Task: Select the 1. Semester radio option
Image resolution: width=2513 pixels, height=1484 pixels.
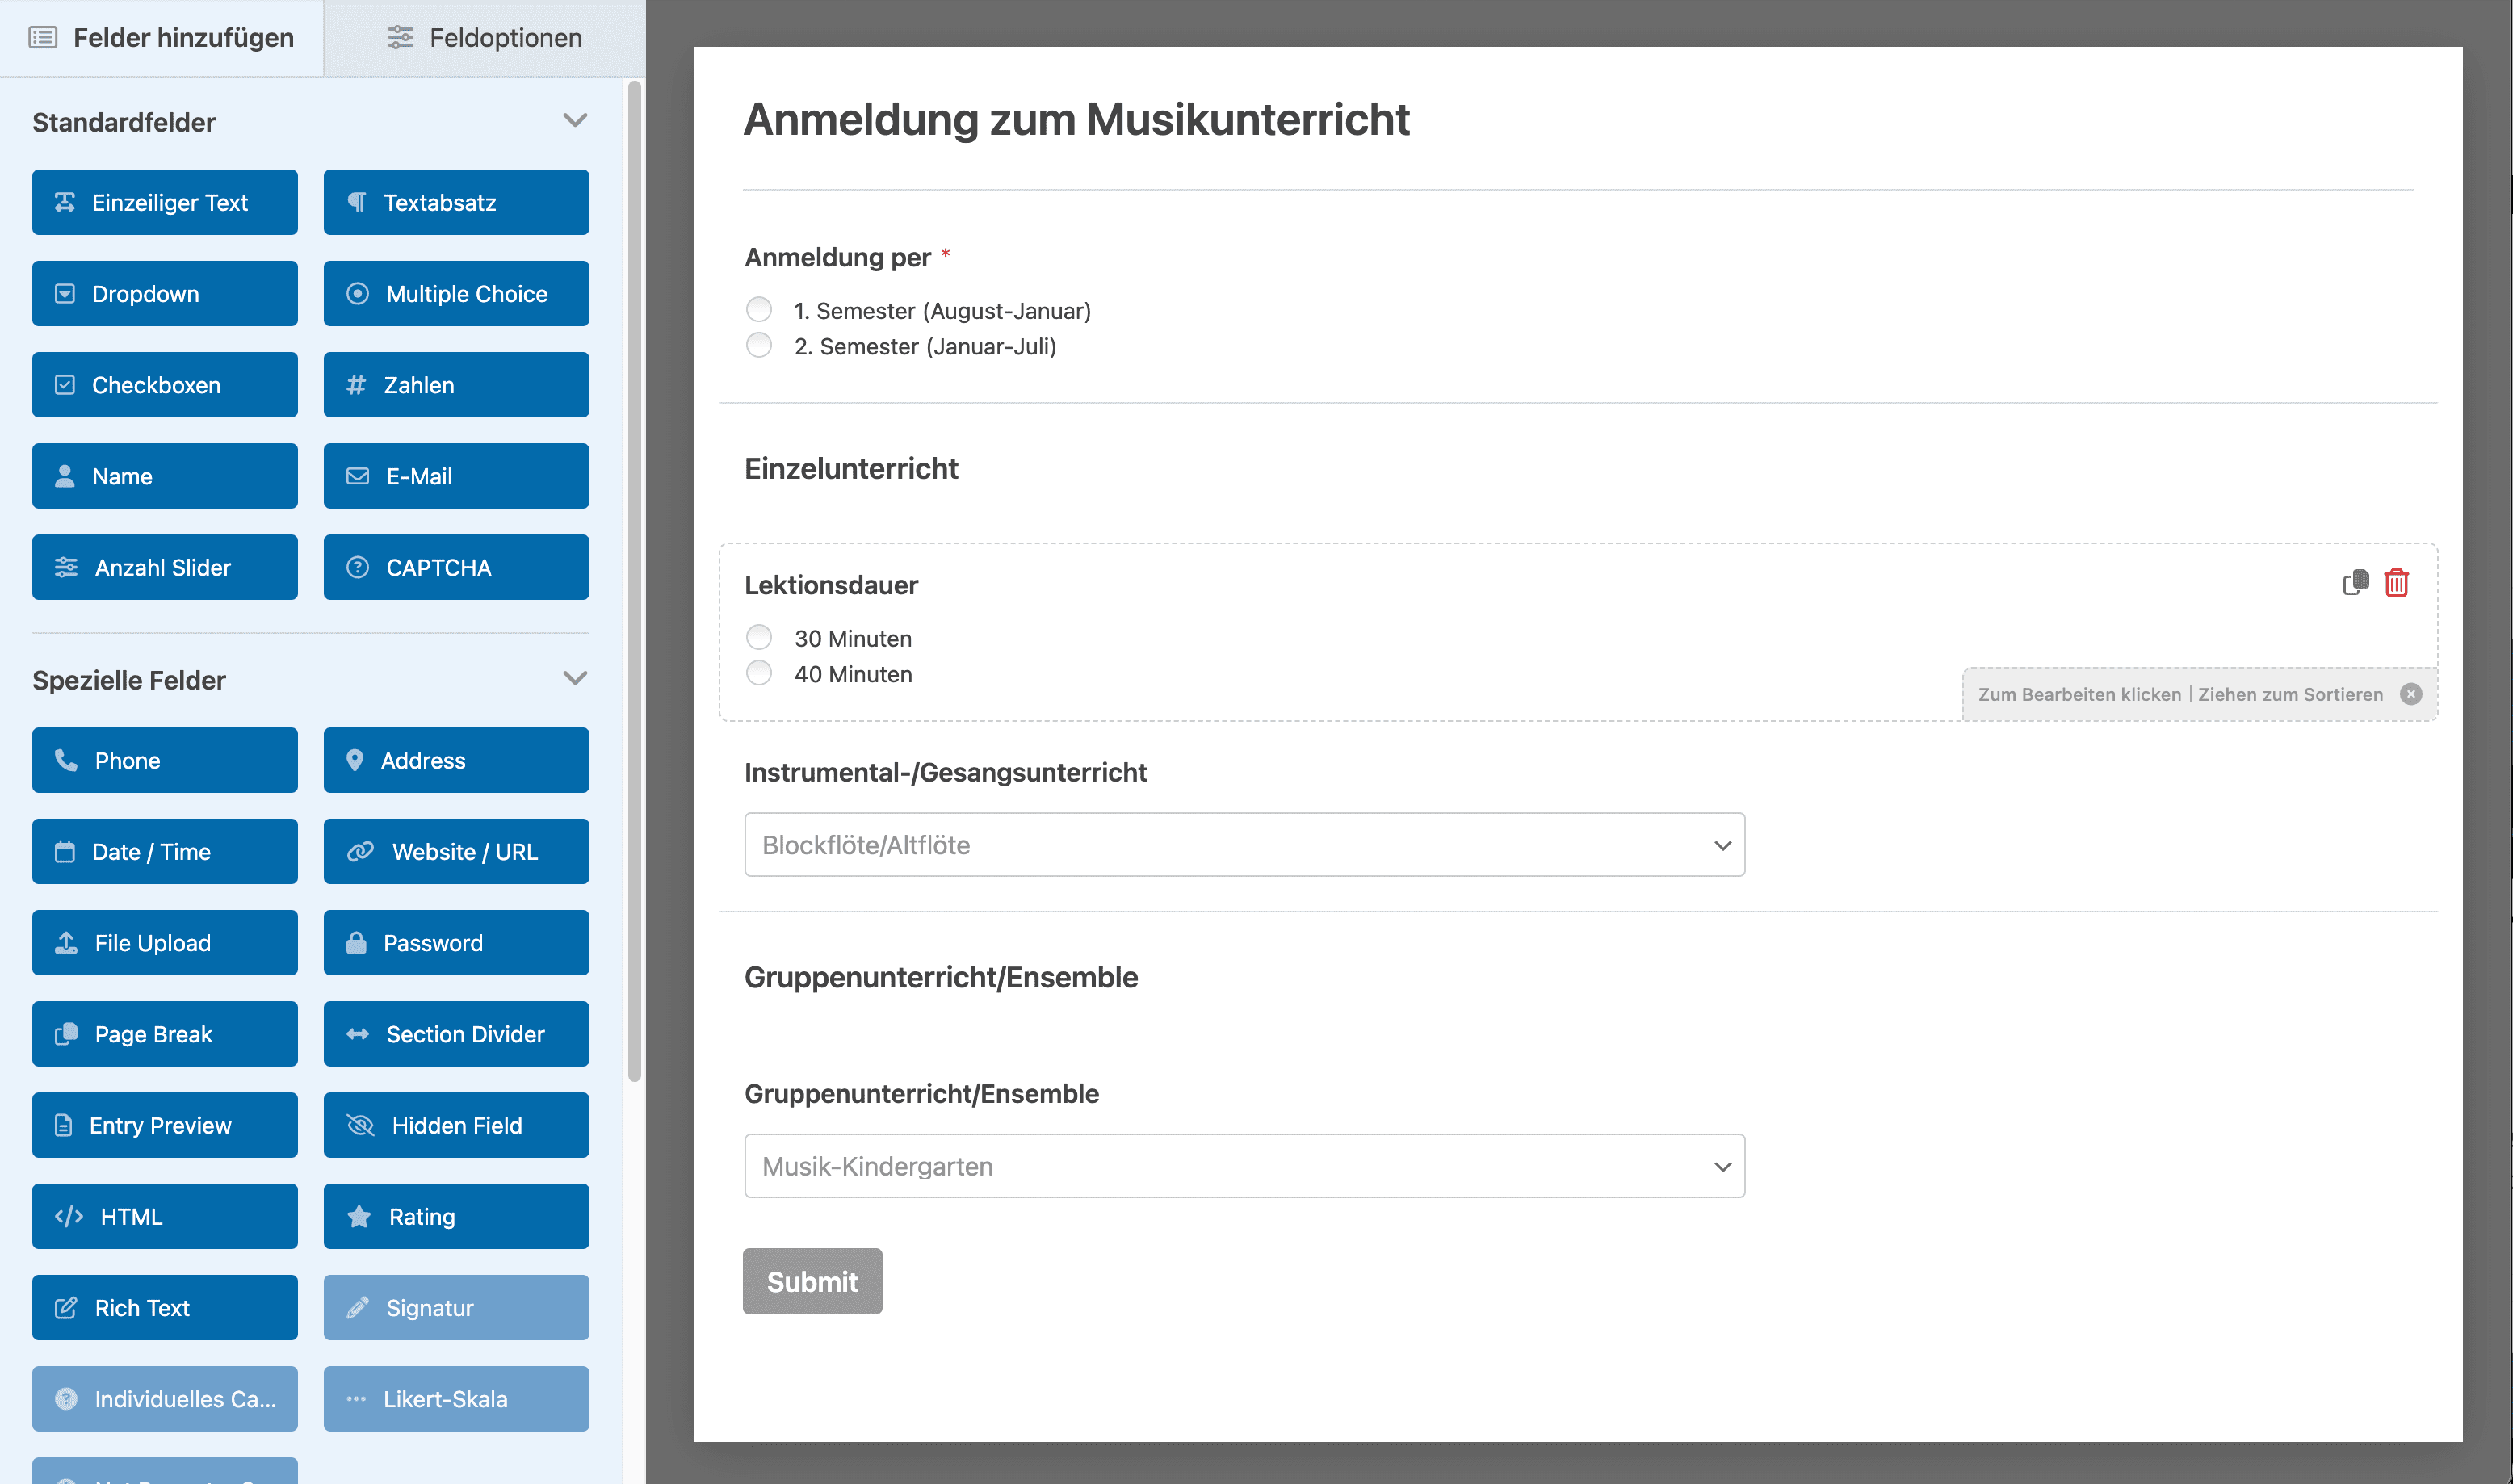Action: [758, 309]
